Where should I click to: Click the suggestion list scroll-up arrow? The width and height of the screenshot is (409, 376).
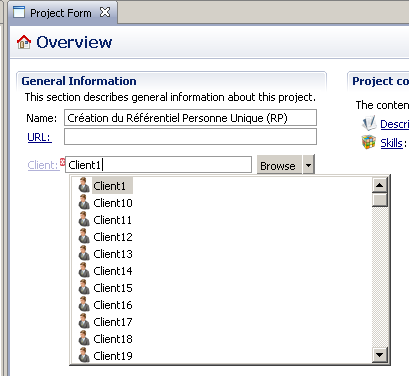coord(380,185)
